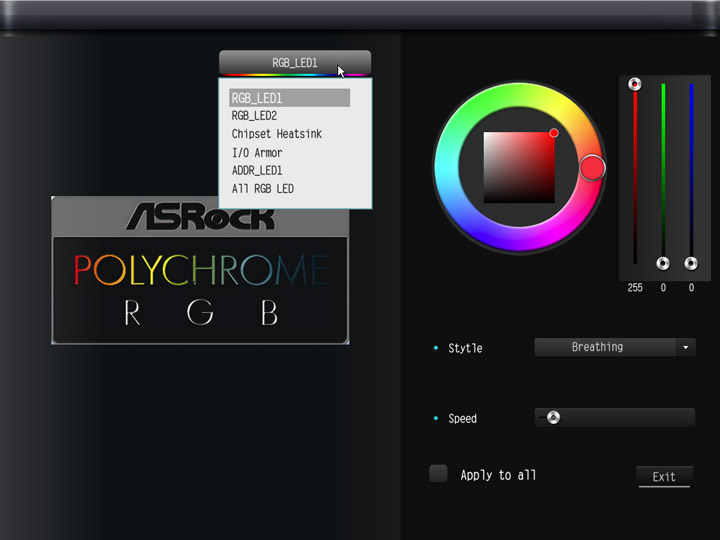Click the Speed slider track
This screenshot has height=540, width=720.
click(615, 417)
